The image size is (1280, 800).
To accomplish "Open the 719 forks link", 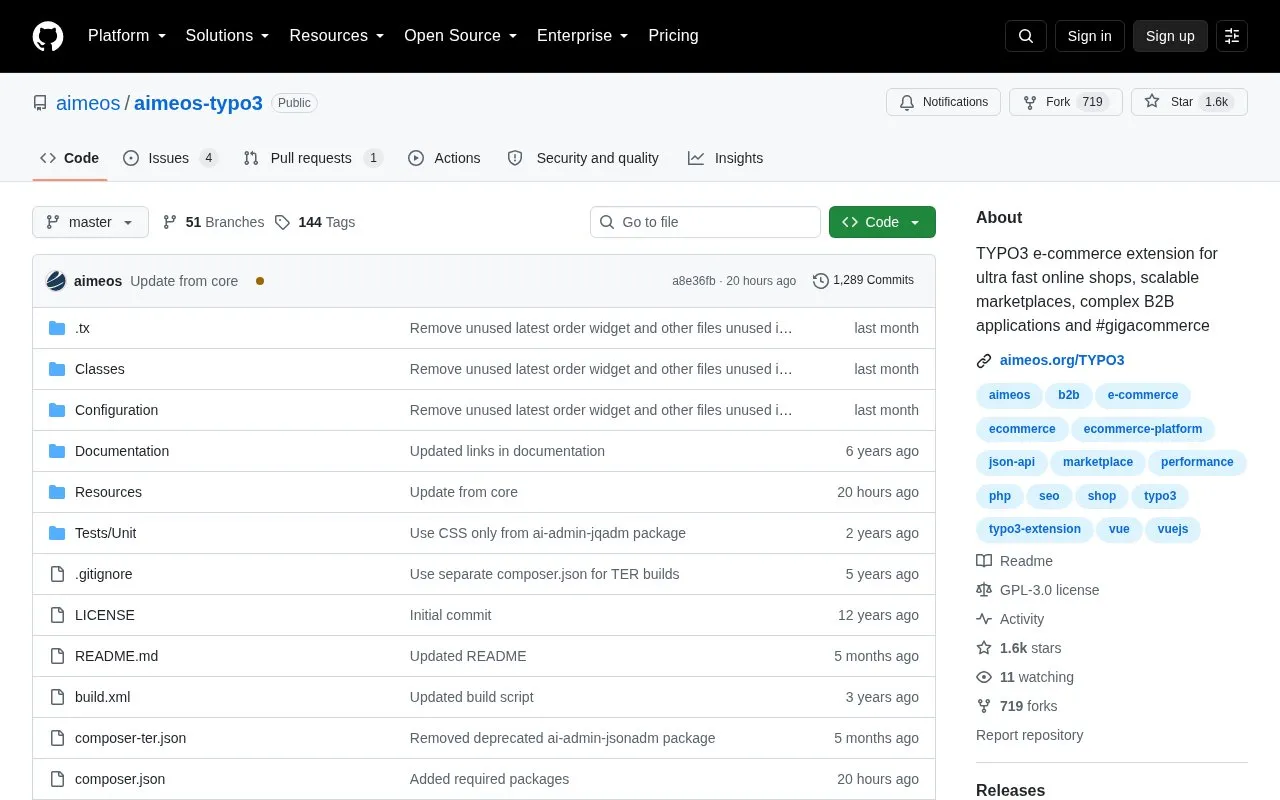I will click(1028, 706).
